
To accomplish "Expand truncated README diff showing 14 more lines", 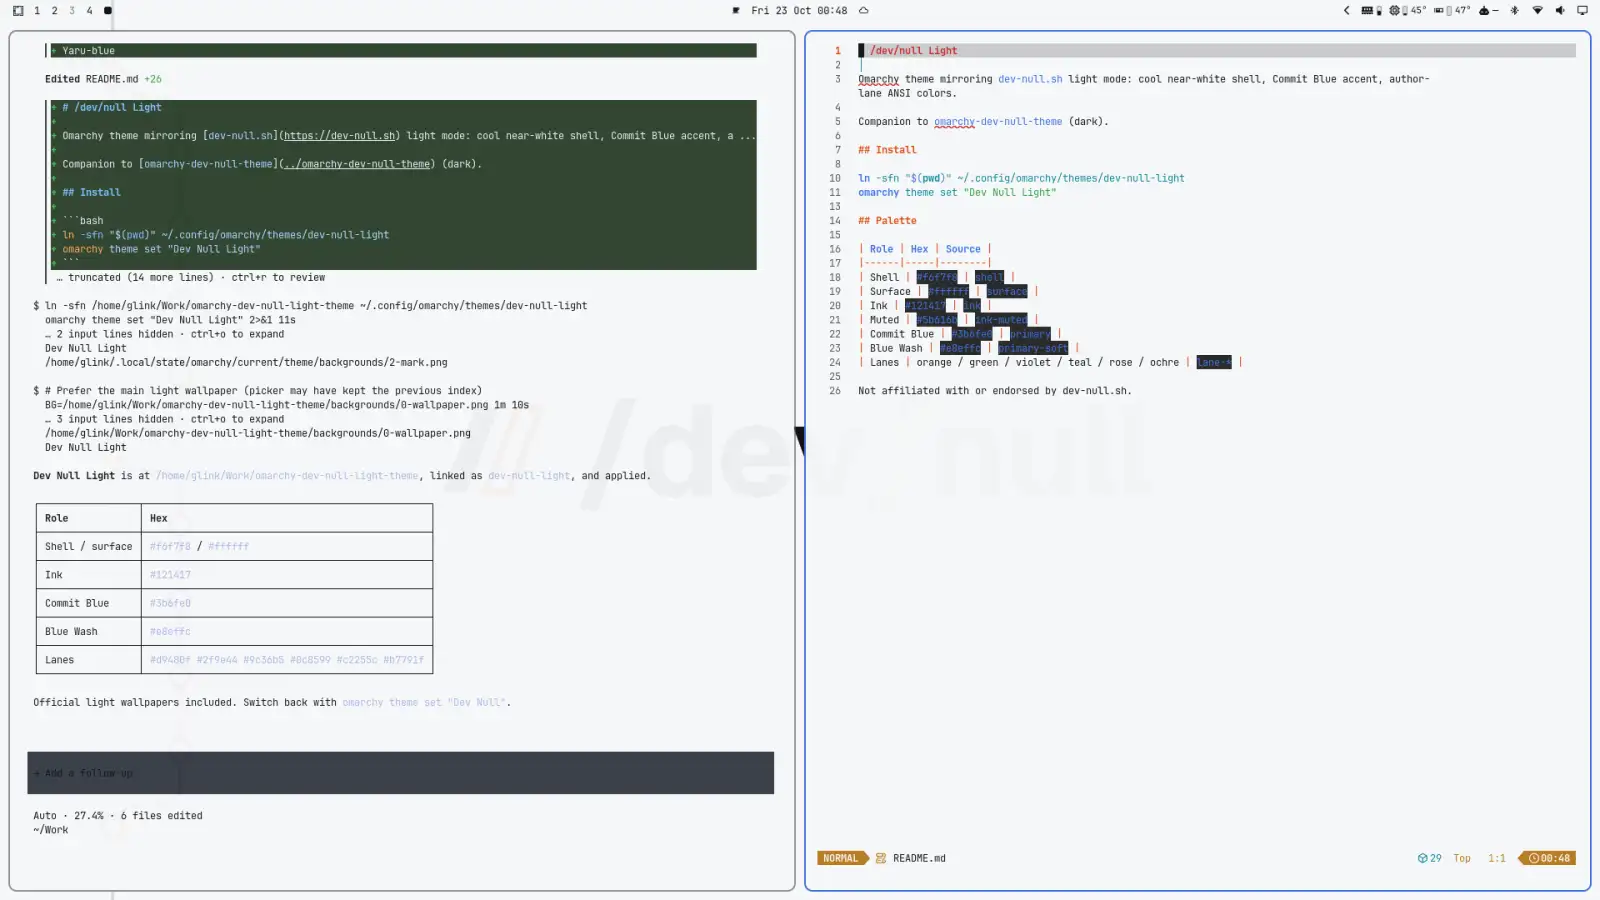I will tap(191, 277).
